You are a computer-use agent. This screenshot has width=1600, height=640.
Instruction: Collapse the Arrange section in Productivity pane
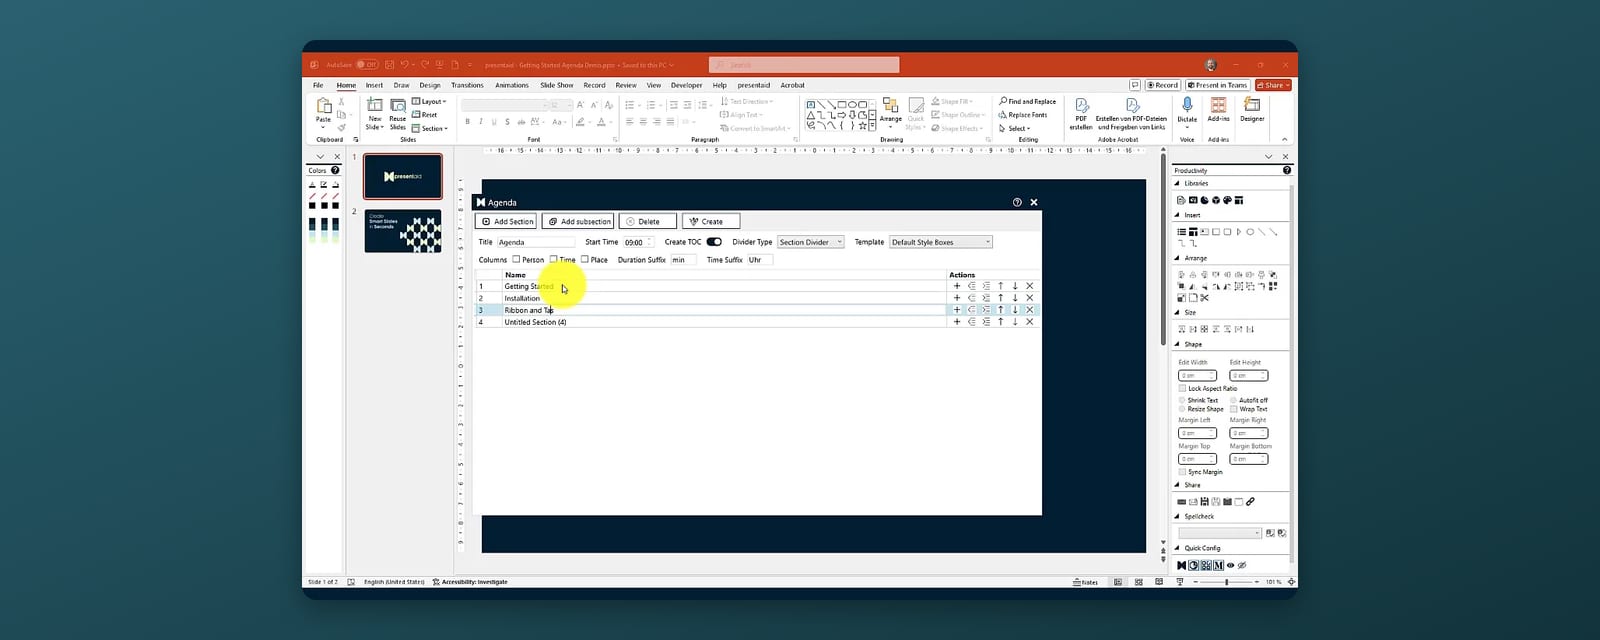1177,258
